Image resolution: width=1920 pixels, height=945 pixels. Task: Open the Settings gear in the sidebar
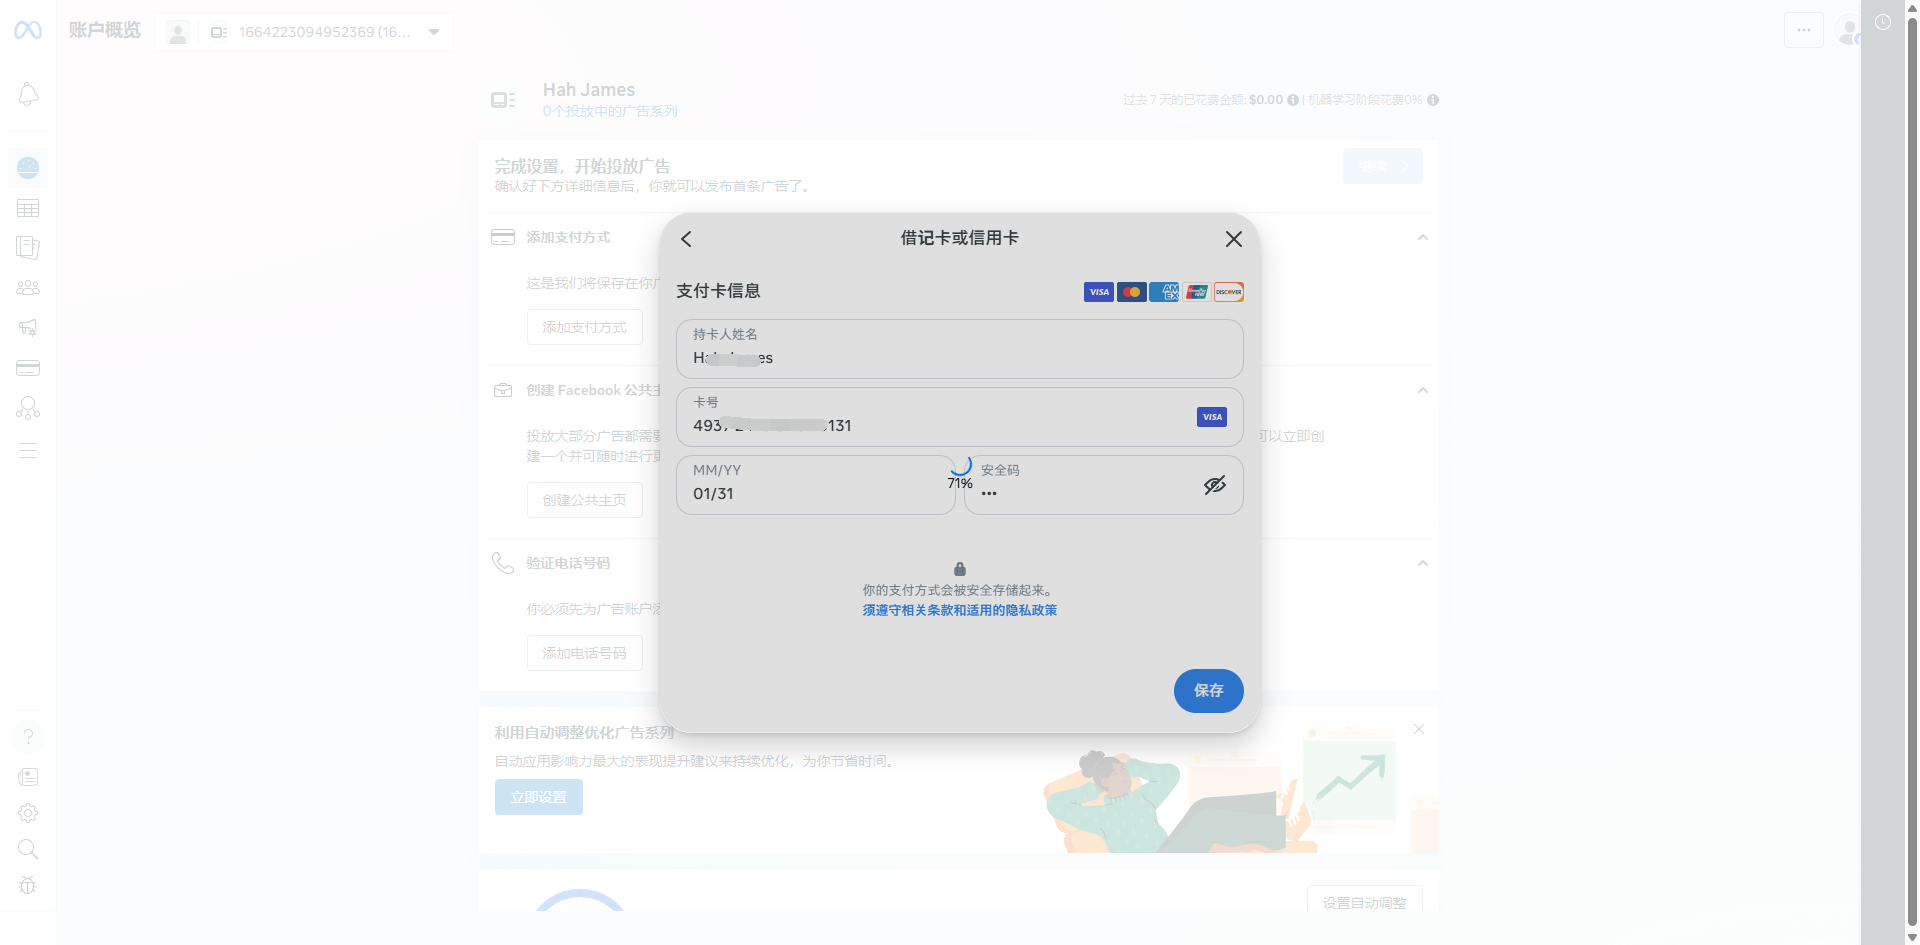point(28,813)
